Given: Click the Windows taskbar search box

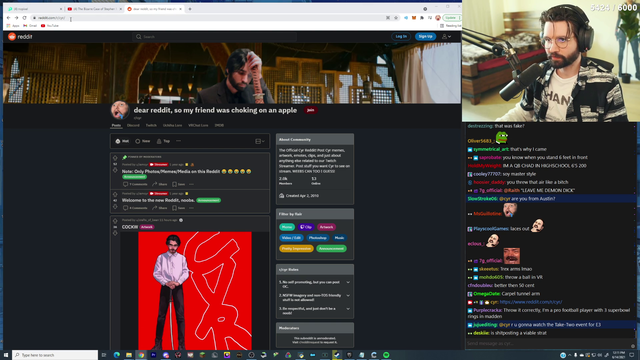Looking at the screenshot, I should click(55, 355).
